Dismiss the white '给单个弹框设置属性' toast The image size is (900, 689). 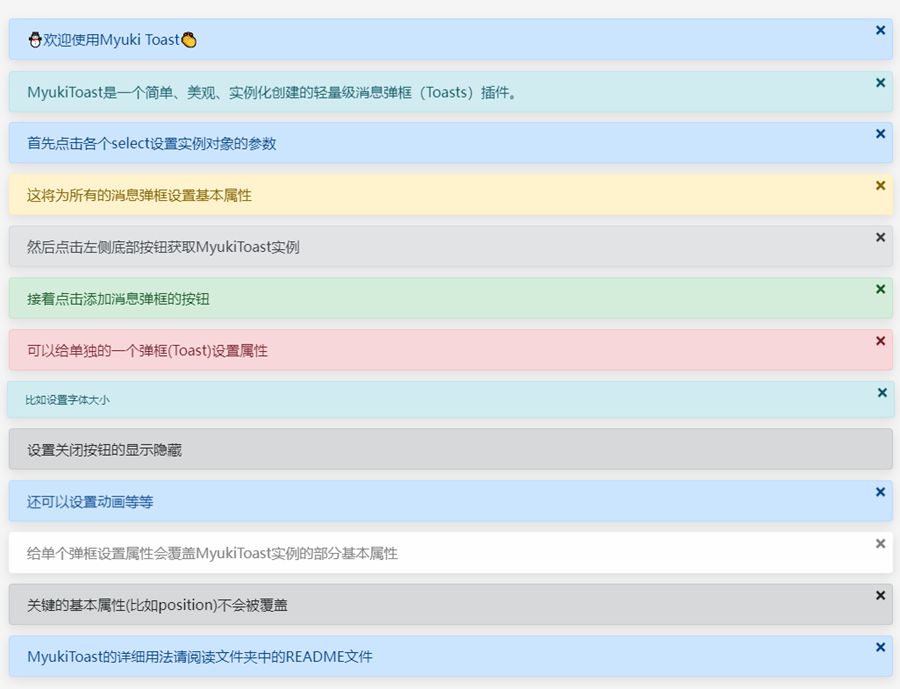click(880, 543)
